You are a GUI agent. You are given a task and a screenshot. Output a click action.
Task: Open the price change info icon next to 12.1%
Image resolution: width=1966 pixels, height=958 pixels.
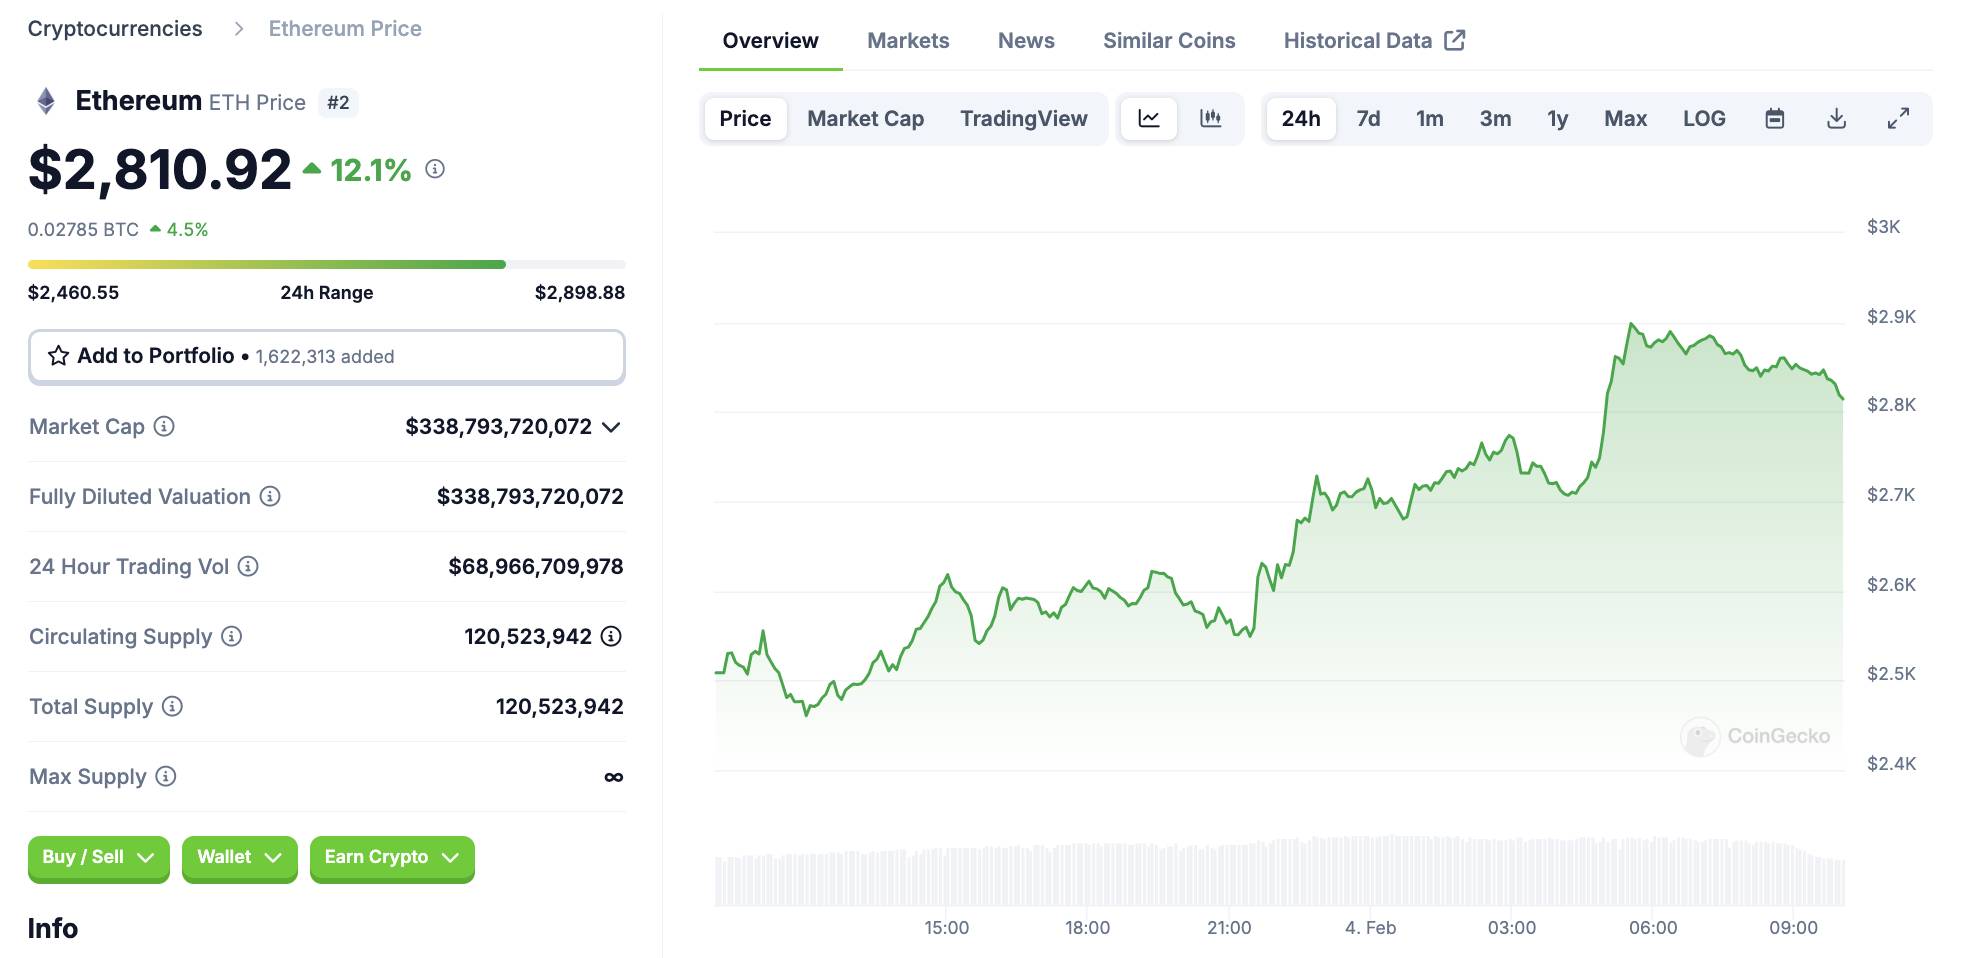435,169
